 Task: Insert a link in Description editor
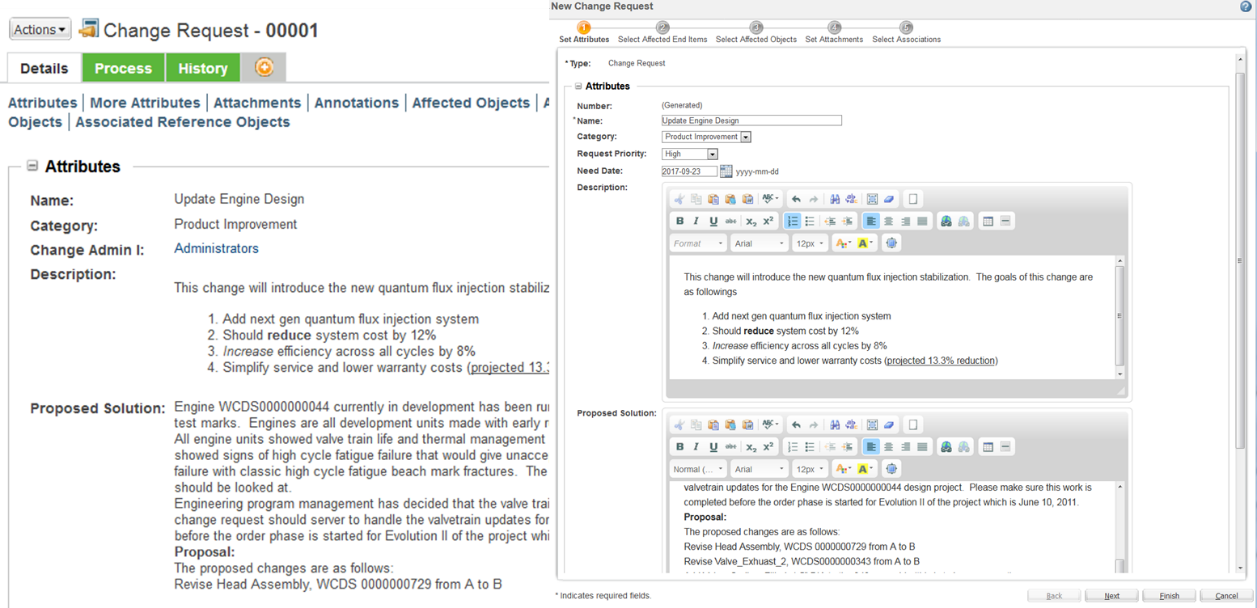tap(946, 221)
